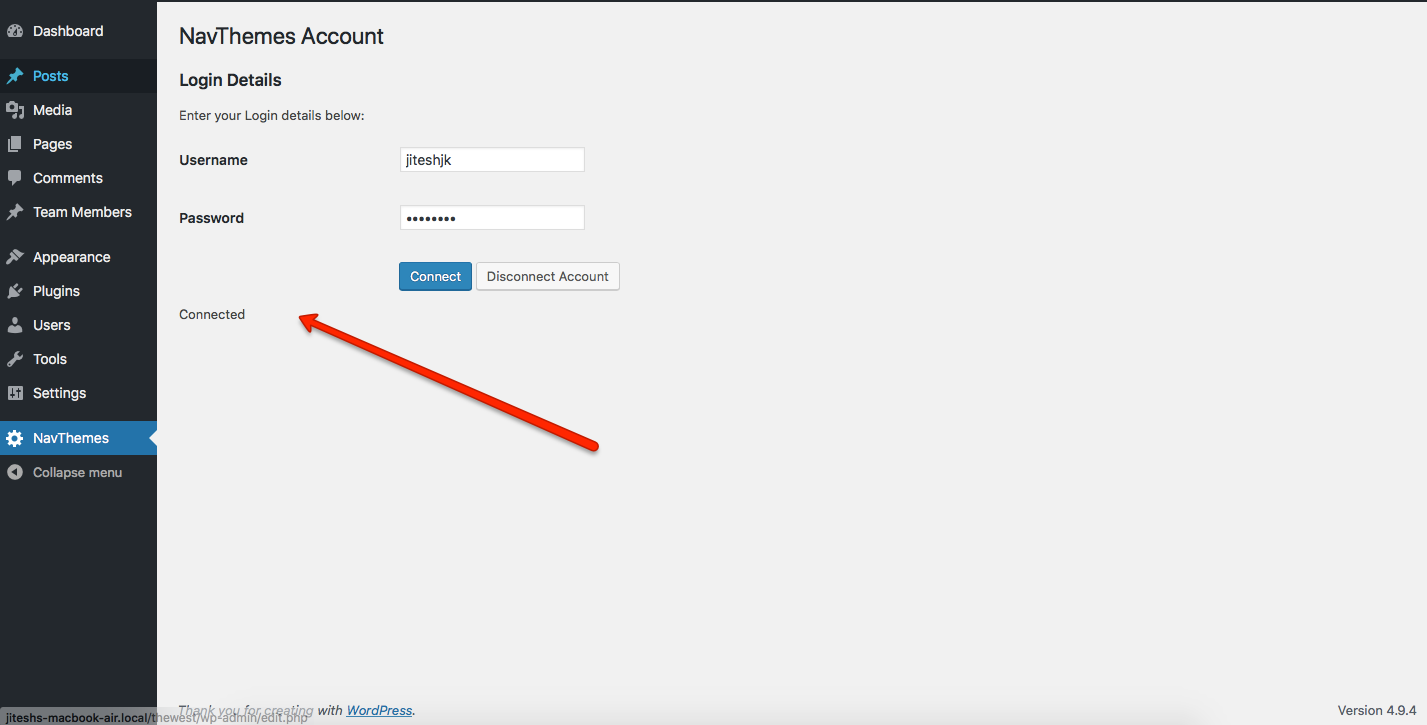Click the Appearance paintbrush icon
The image size is (1427, 725).
click(15, 257)
